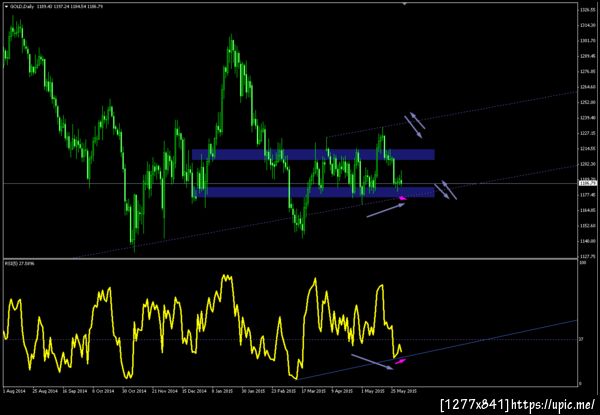
Task: Click the chart shift triangle marker on top edge
Action: (405, 4)
